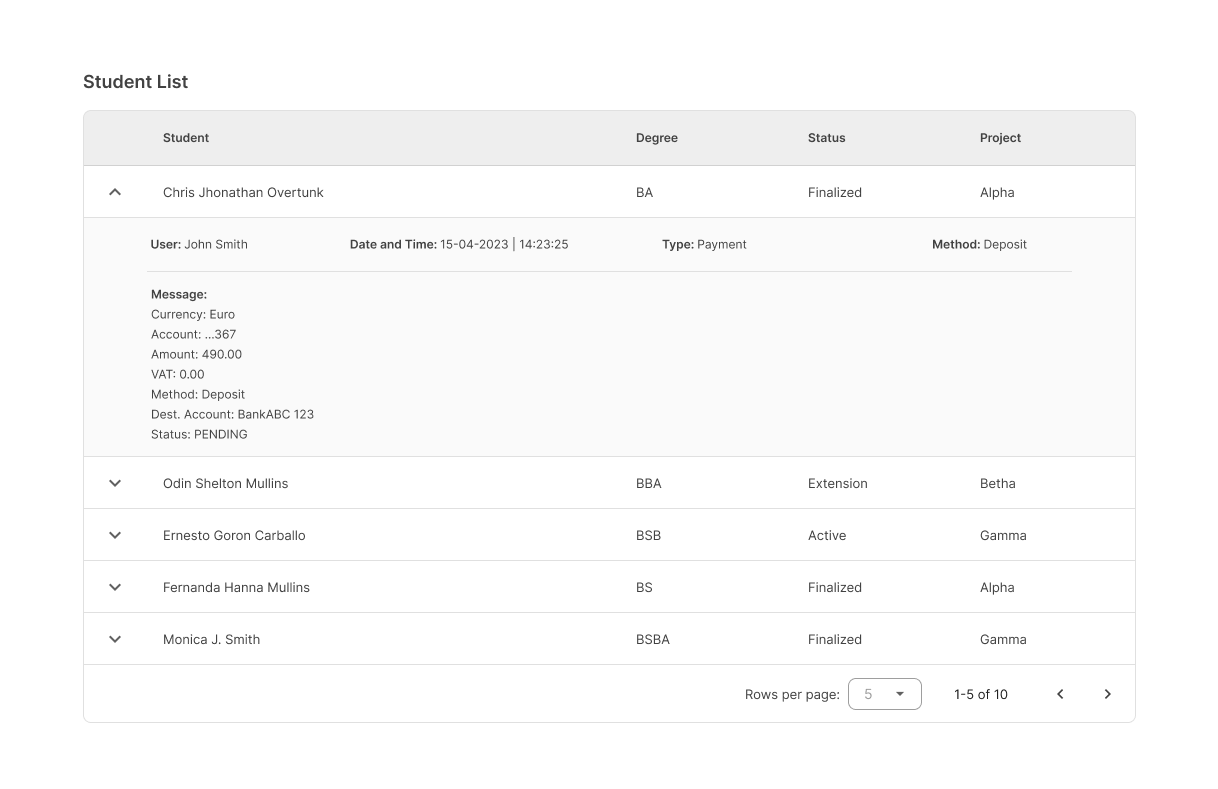The image size is (1218, 789).
Task: Click the BSBA degree cell
Action: coord(652,639)
